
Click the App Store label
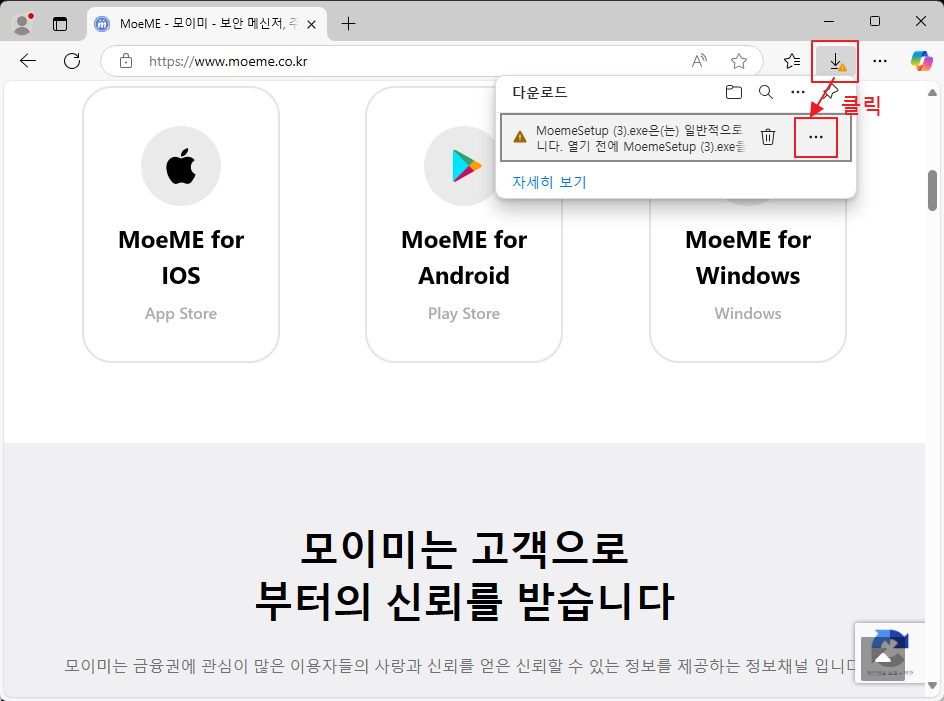point(181,314)
